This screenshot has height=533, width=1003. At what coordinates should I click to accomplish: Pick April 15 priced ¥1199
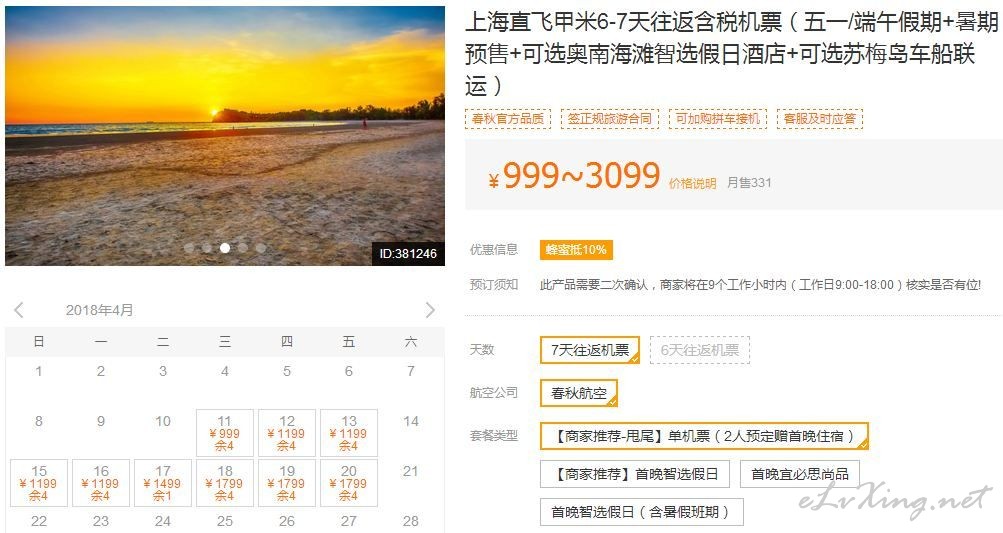38,483
